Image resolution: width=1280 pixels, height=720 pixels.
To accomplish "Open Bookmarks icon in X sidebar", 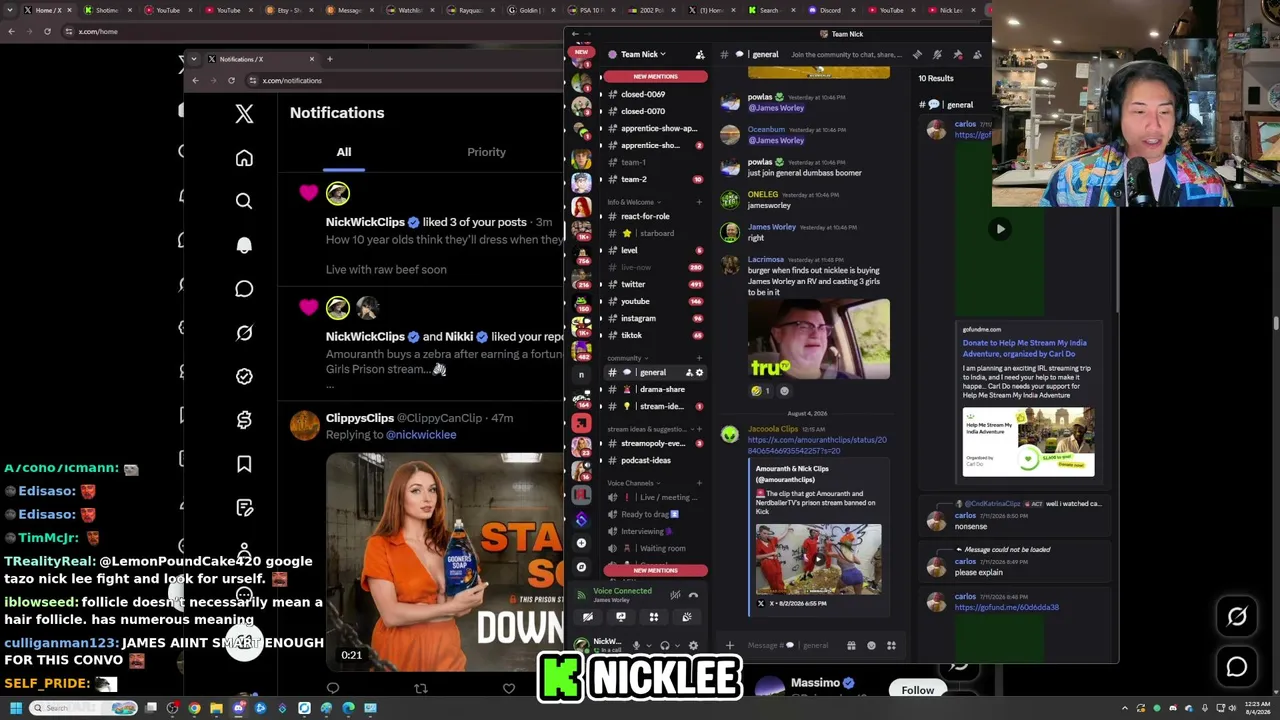I will (x=244, y=464).
